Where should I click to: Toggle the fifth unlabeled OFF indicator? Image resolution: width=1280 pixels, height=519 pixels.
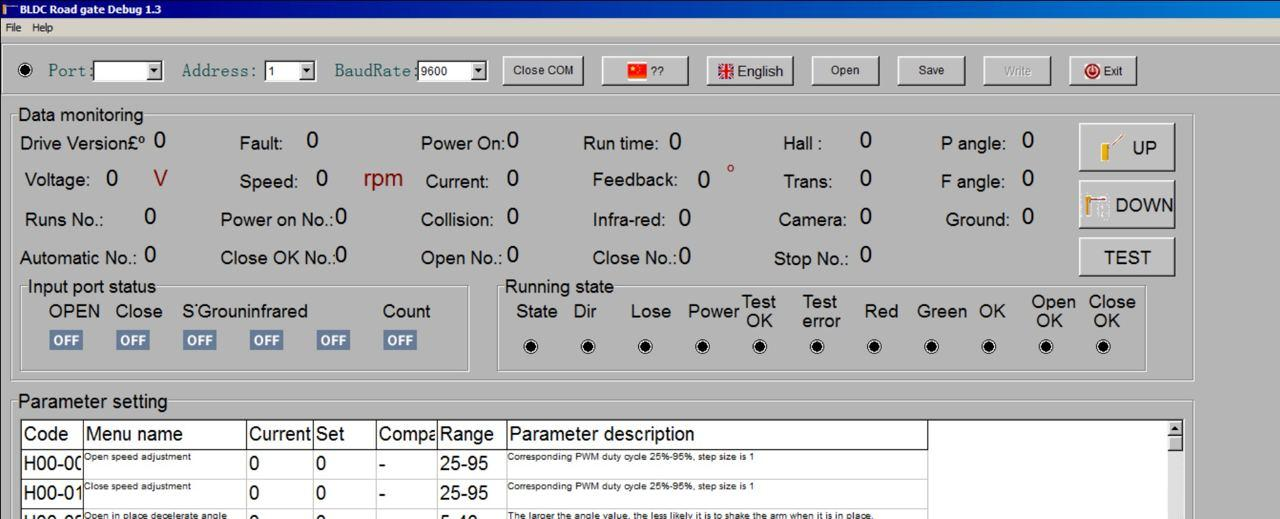tap(333, 340)
